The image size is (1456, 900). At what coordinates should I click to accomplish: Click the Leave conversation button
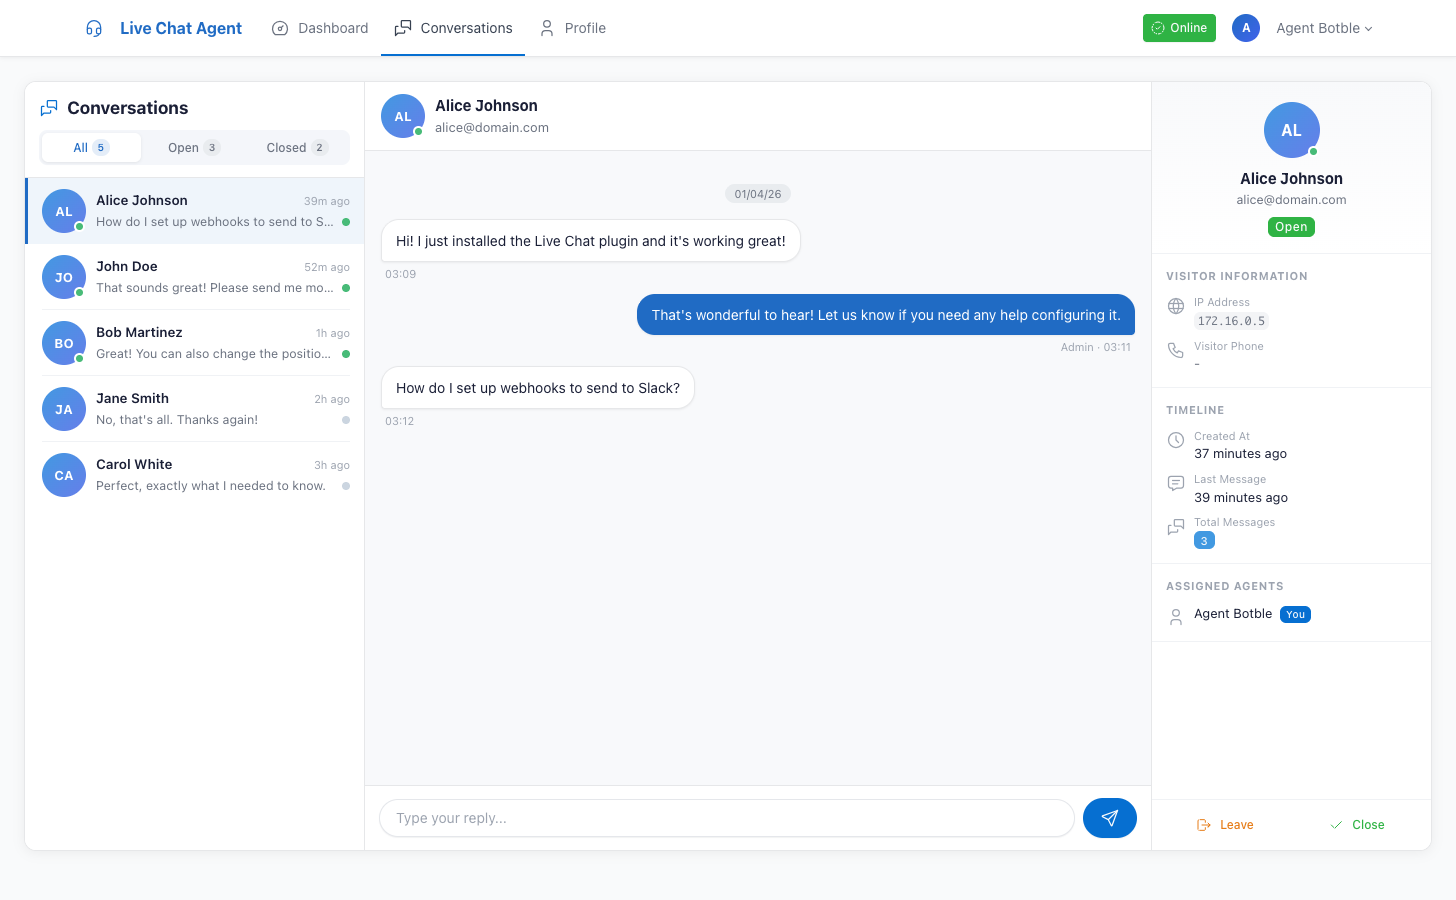pos(1225,824)
